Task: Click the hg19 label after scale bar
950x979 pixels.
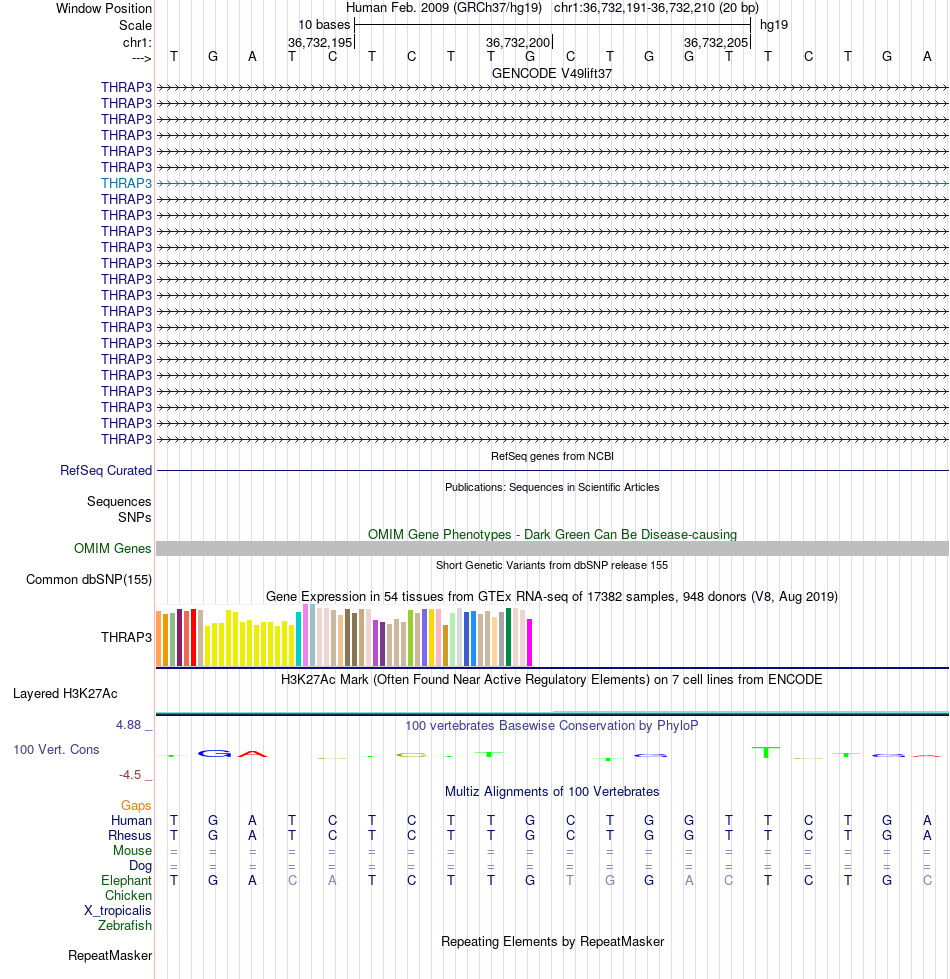Action: tap(774, 24)
